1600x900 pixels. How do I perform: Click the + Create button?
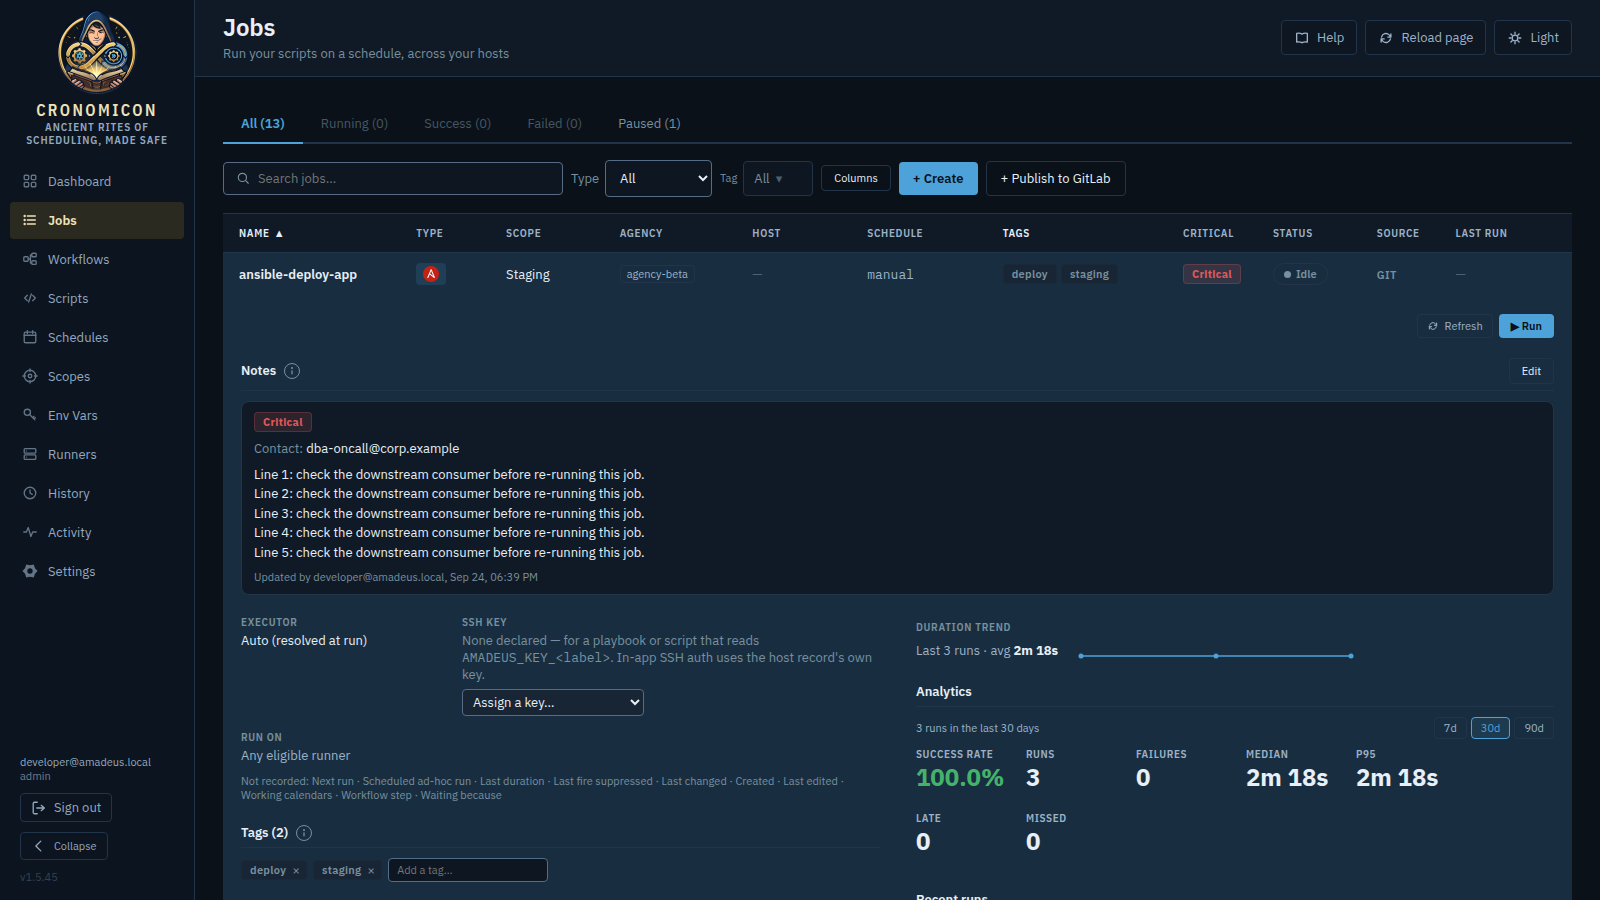(x=938, y=179)
